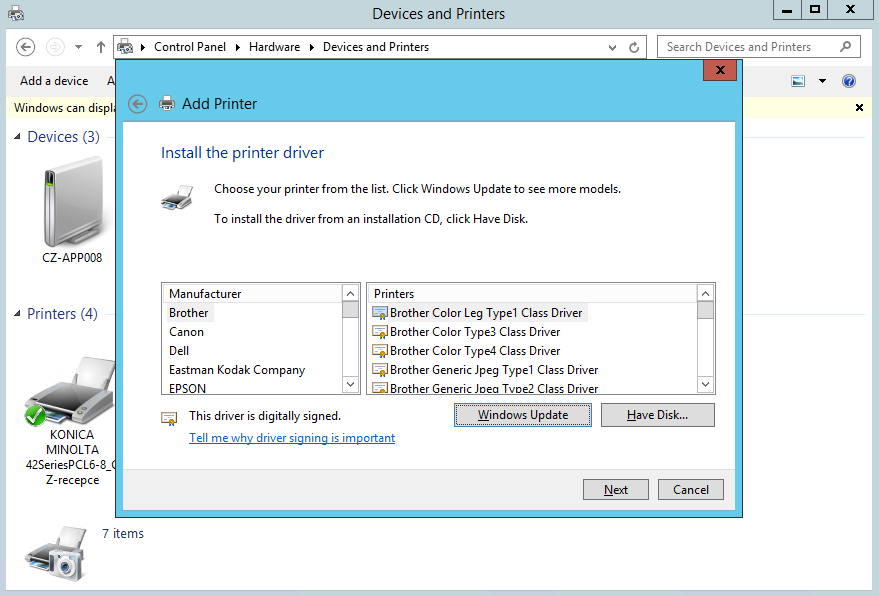
Task: Click the printer icon beside the Add Printer title
Action: (x=168, y=103)
